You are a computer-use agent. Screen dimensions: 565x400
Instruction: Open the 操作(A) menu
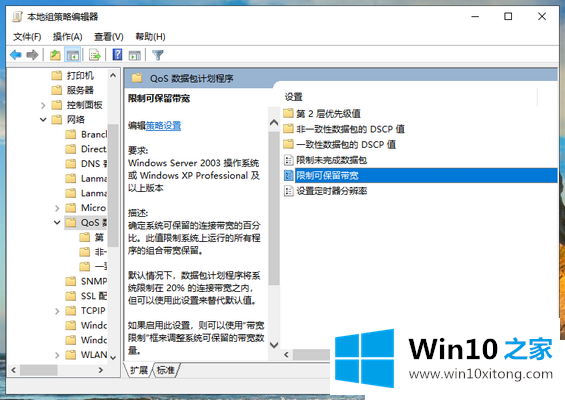(67, 36)
